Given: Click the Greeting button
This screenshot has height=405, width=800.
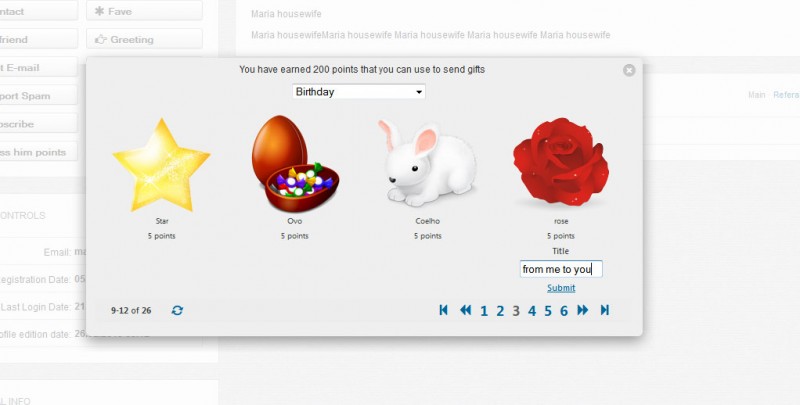Looking at the screenshot, I should click(144, 39).
